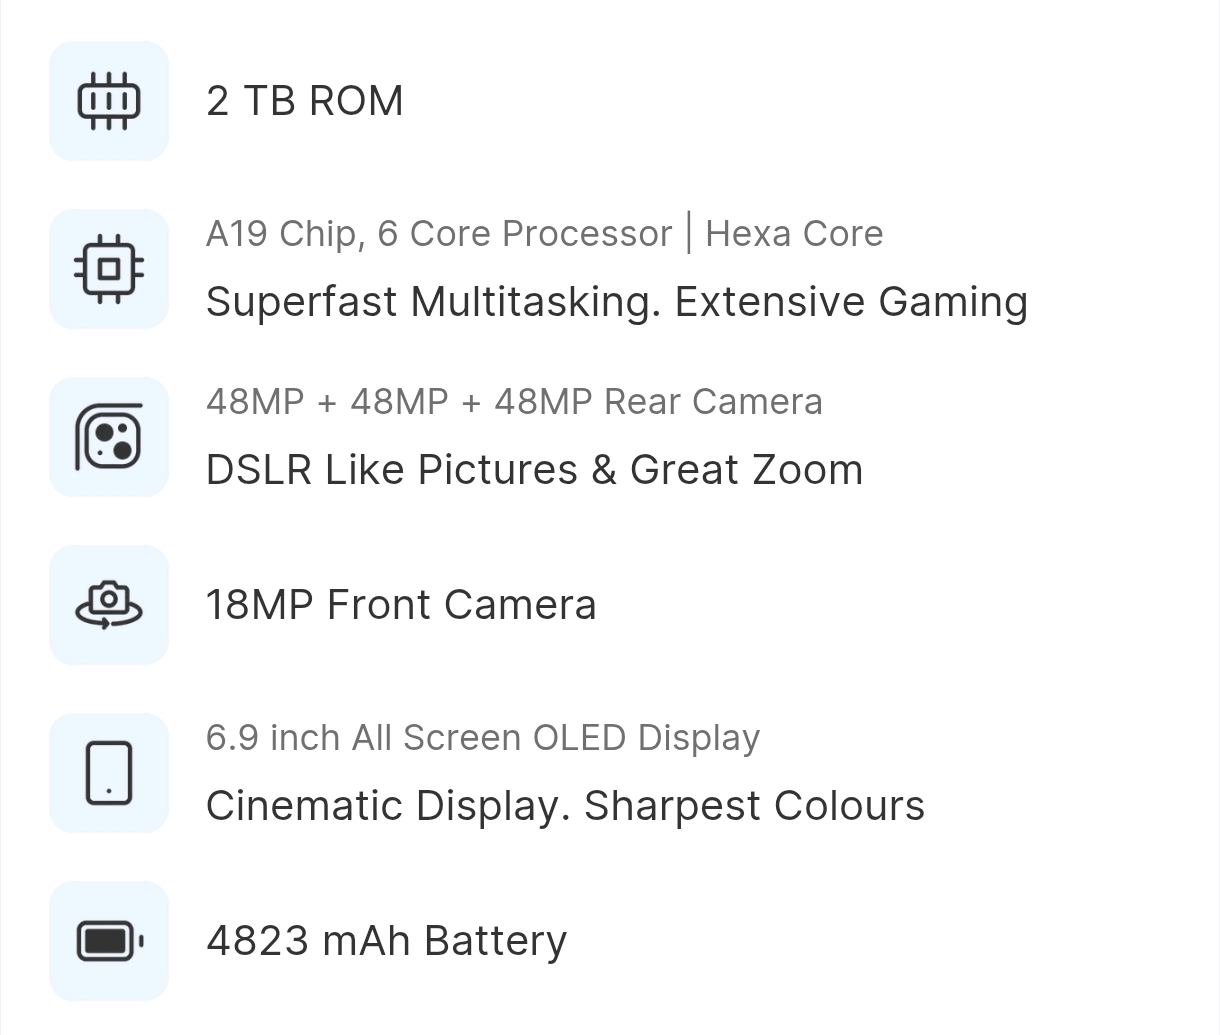Click DSLR Like Pictures & Great Zoom
1220x1035 pixels.
(x=534, y=470)
